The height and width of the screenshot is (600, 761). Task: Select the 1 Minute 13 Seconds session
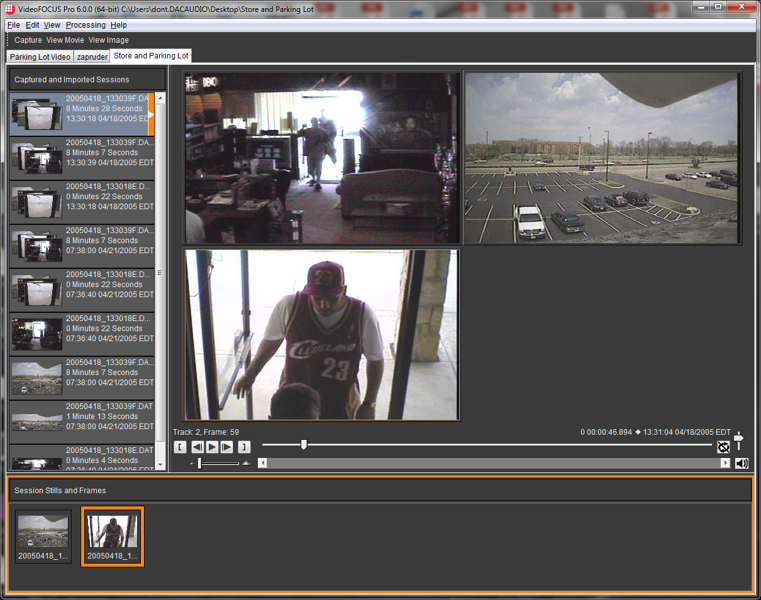82,422
